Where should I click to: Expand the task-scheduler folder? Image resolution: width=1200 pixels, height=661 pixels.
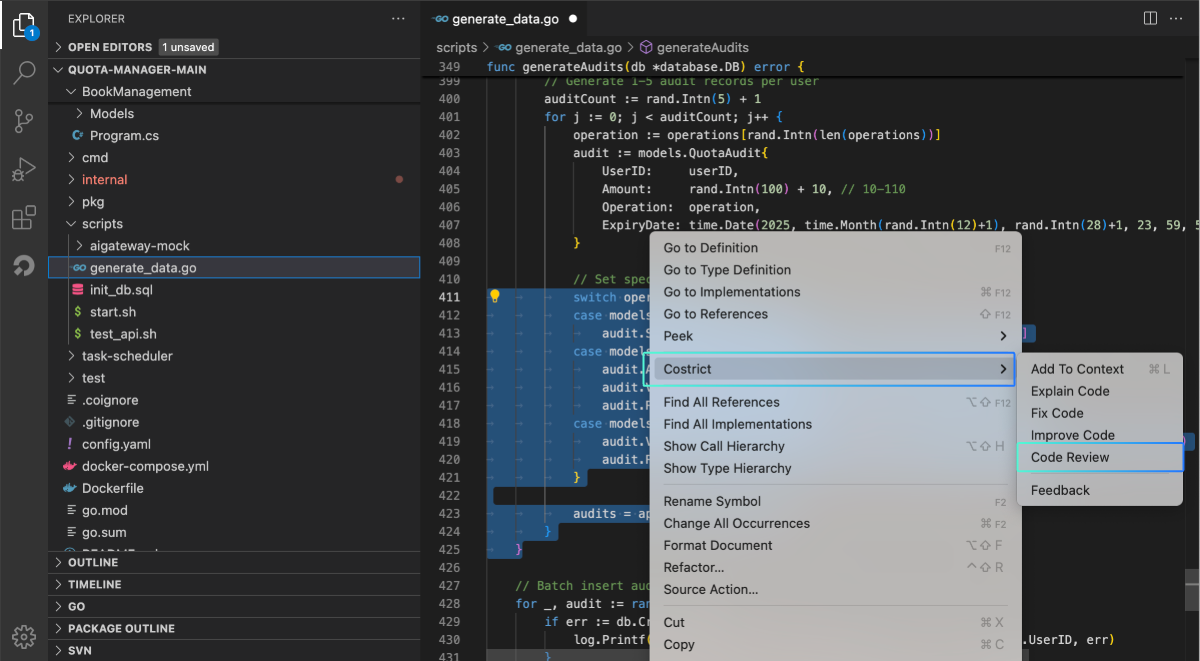pos(127,356)
